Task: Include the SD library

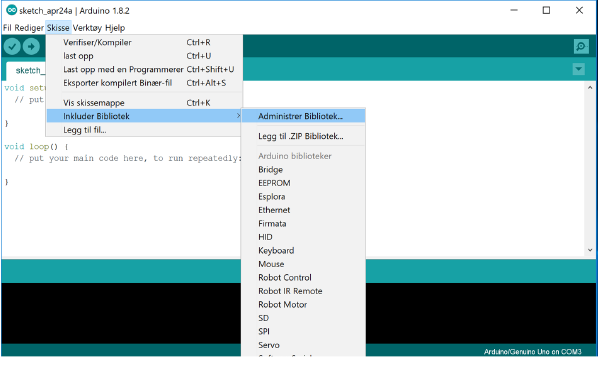Action: (303, 318)
